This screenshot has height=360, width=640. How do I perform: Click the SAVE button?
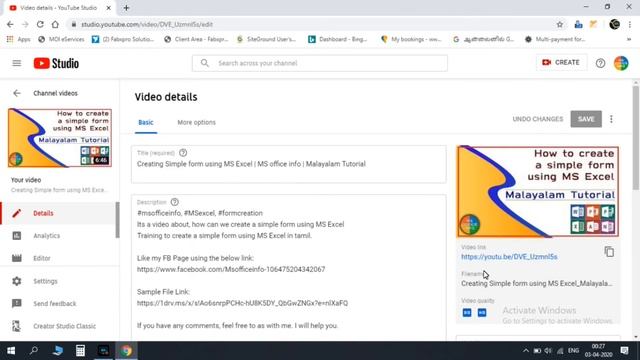586,119
